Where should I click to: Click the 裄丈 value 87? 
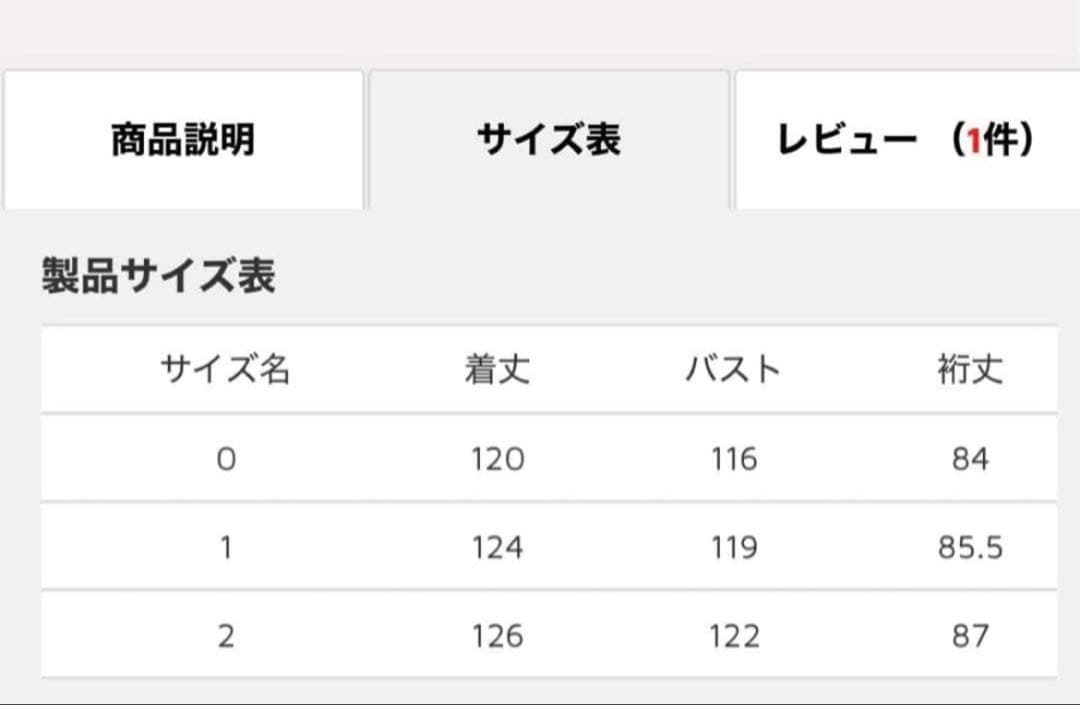pos(970,635)
